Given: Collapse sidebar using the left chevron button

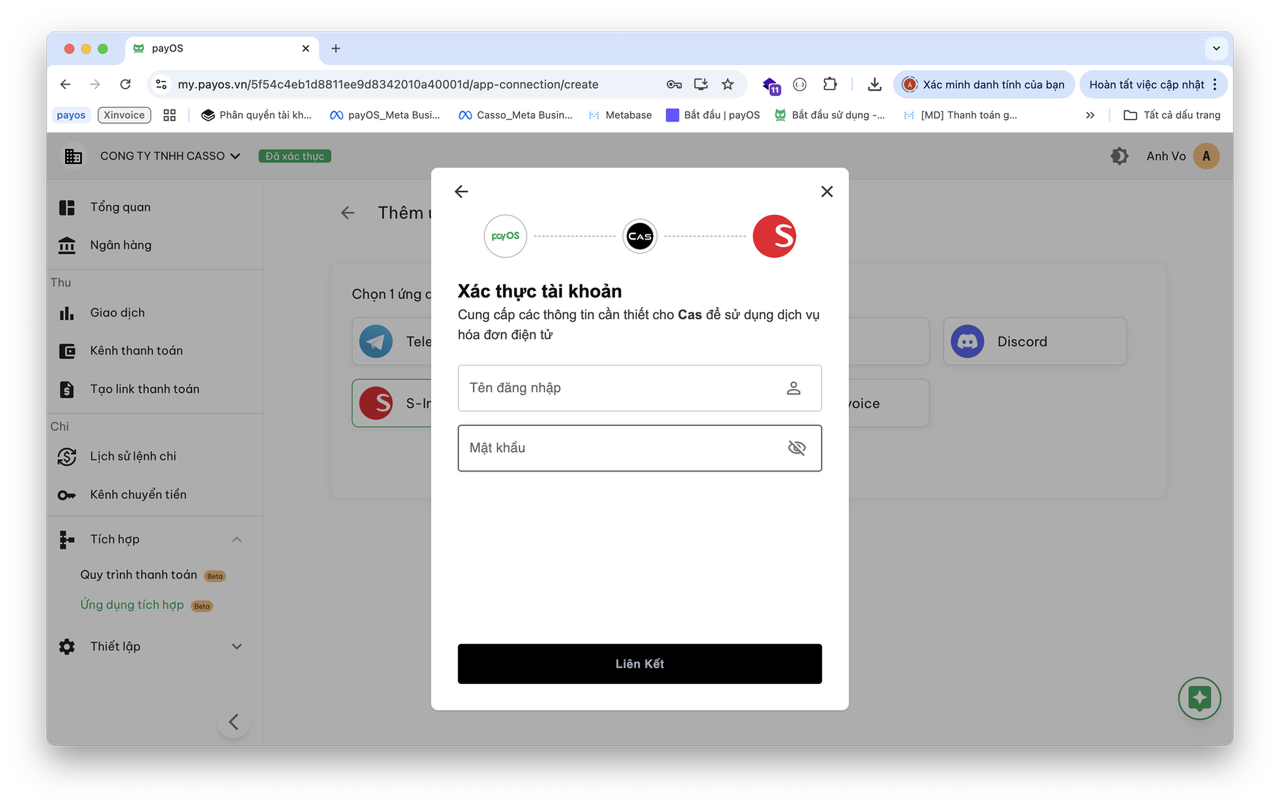Looking at the screenshot, I should (x=233, y=722).
